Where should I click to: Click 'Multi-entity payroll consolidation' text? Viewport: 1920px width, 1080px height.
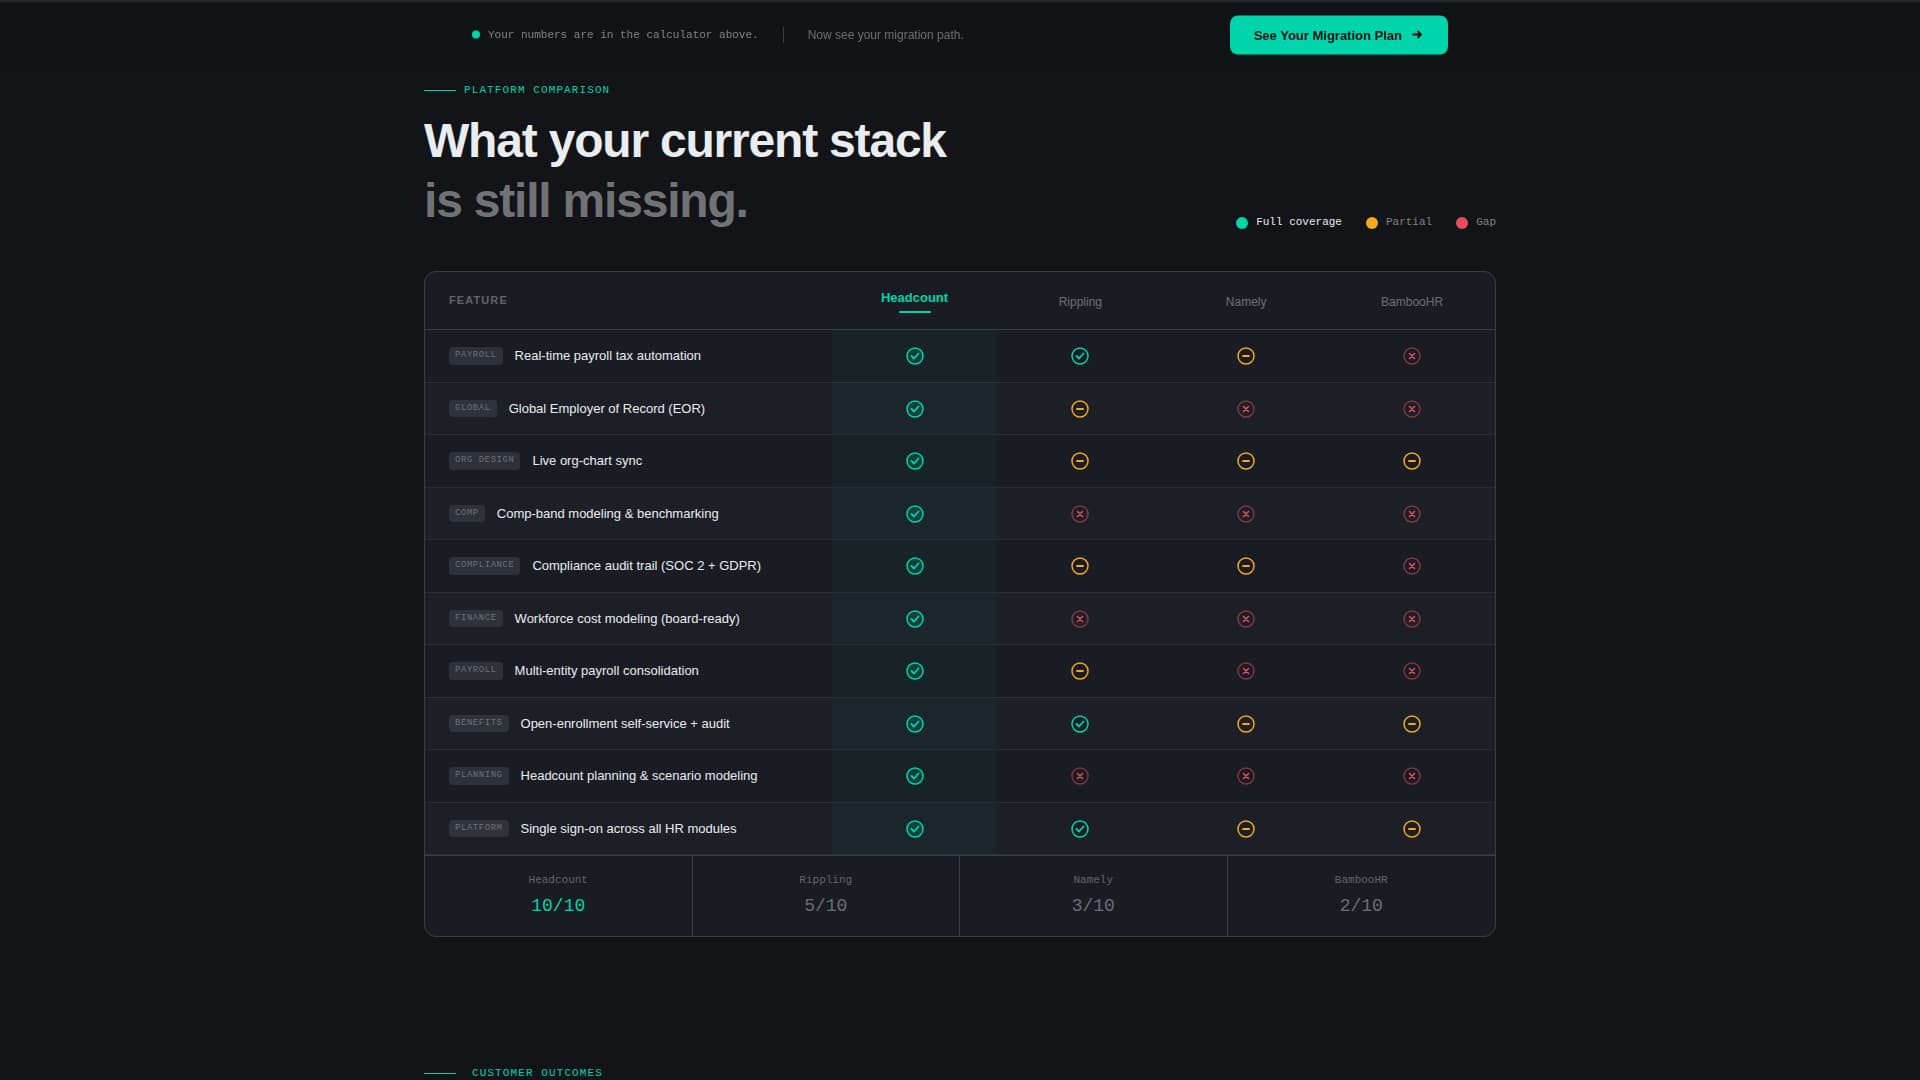click(x=606, y=671)
